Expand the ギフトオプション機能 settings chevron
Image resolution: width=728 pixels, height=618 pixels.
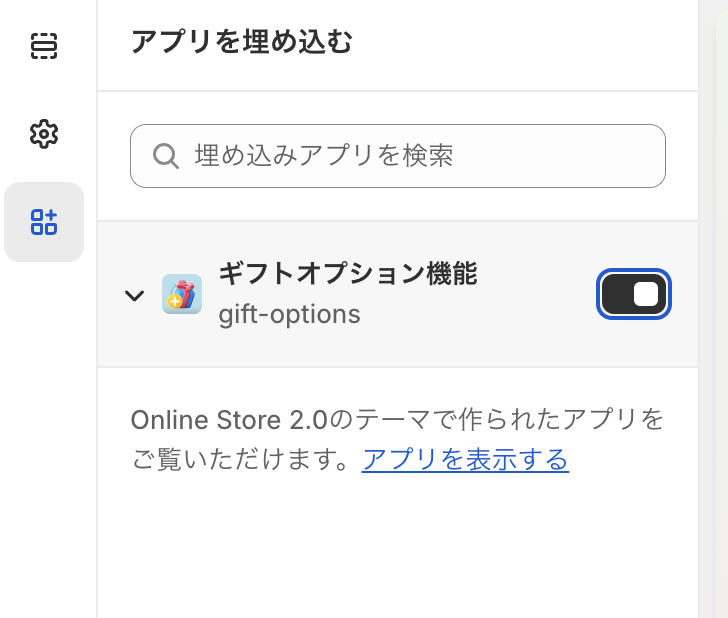[x=135, y=295]
